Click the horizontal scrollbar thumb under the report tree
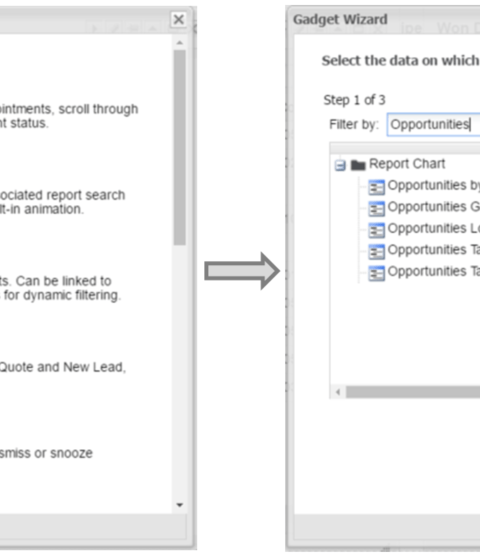This screenshot has height=555, width=480. click(x=413, y=392)
